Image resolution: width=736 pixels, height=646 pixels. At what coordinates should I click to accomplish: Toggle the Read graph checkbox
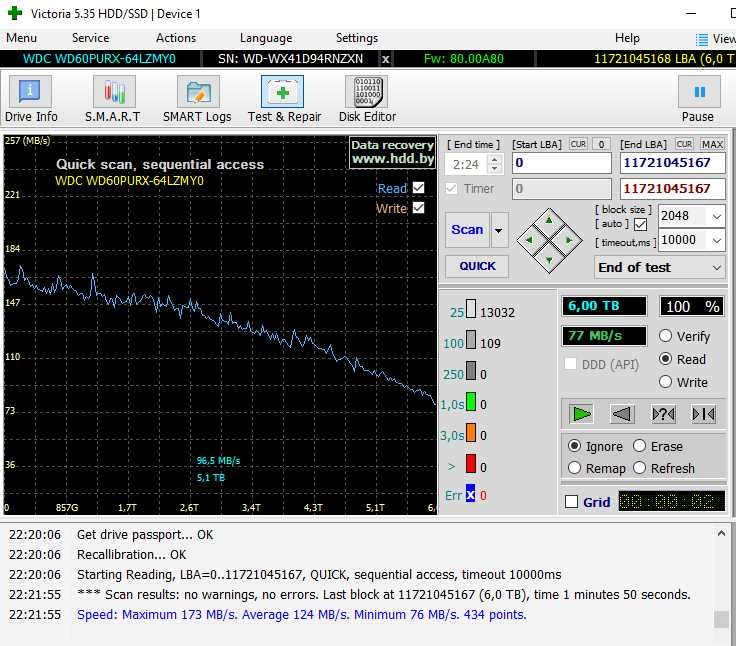coord(418,188)
